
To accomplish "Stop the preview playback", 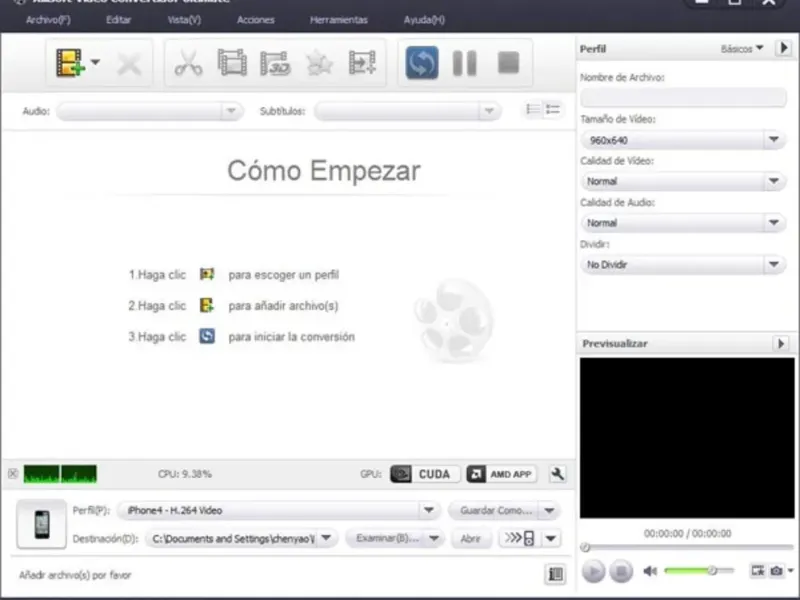I will (621, 570).
